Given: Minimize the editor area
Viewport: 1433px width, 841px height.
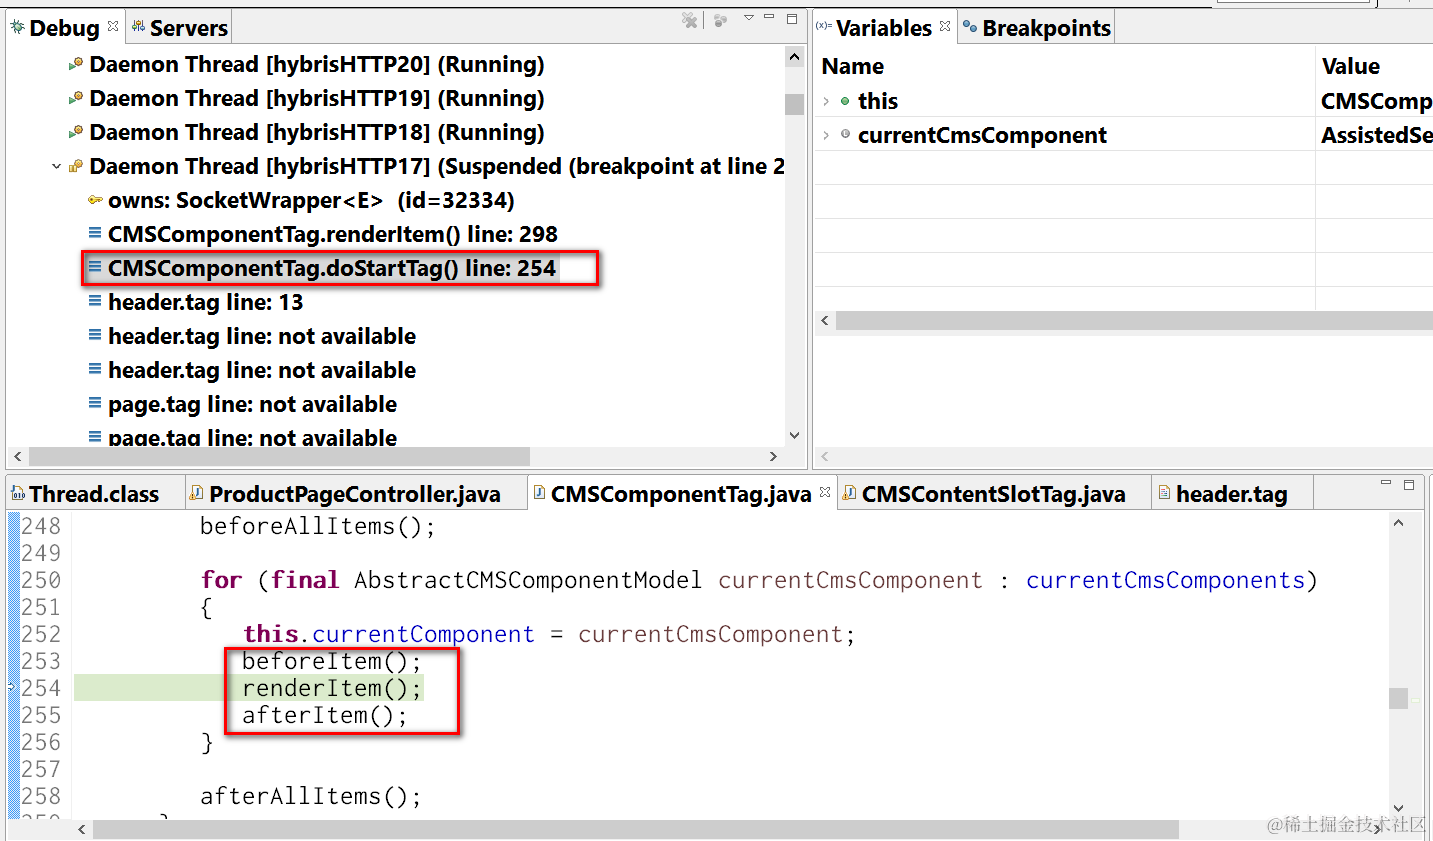Looking at the screenshot, I should [x=1386, y=484].
